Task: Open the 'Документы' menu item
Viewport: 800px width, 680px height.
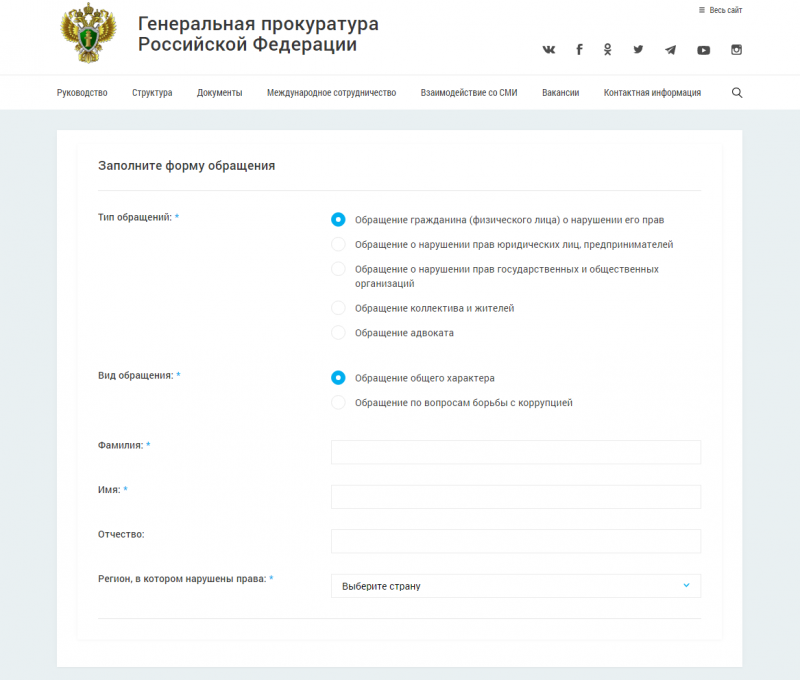Action: click(219, 93)
